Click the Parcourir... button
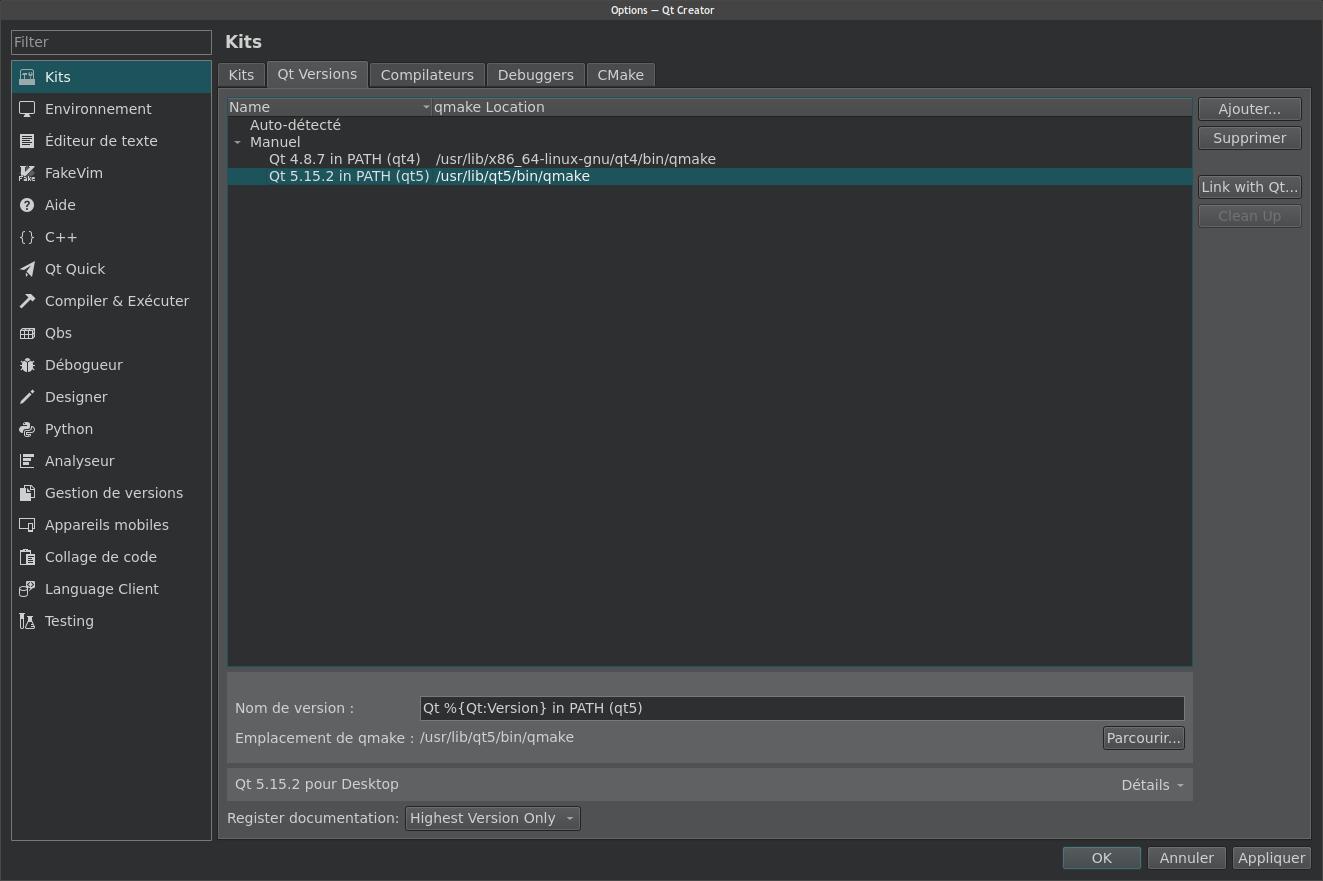 [x=1144, y=738]
